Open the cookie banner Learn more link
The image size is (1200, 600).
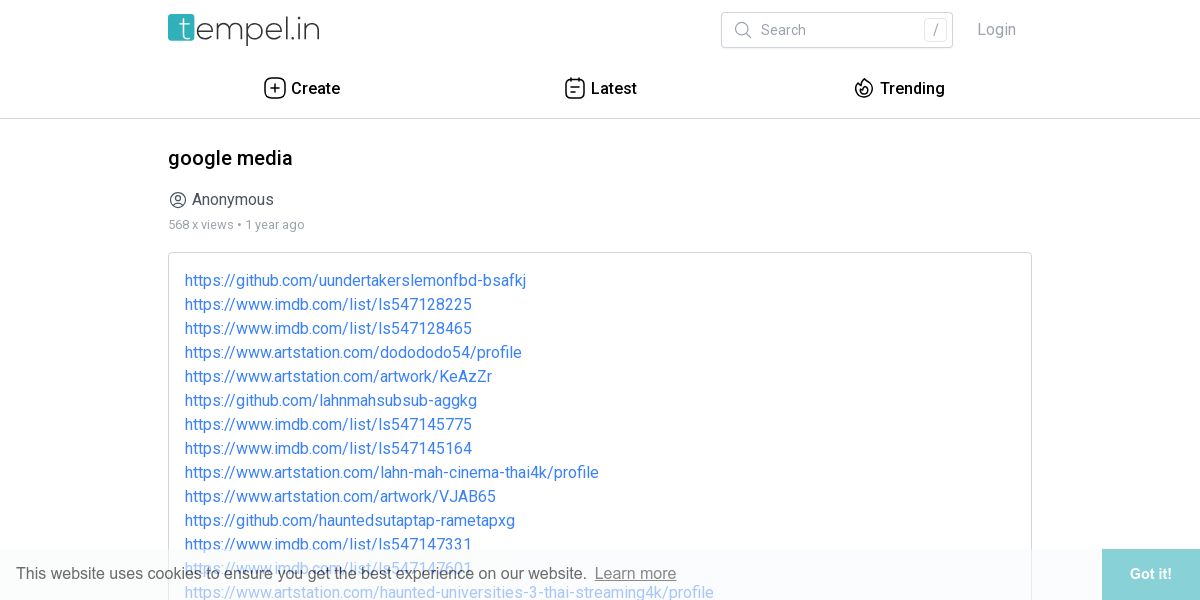635,574
